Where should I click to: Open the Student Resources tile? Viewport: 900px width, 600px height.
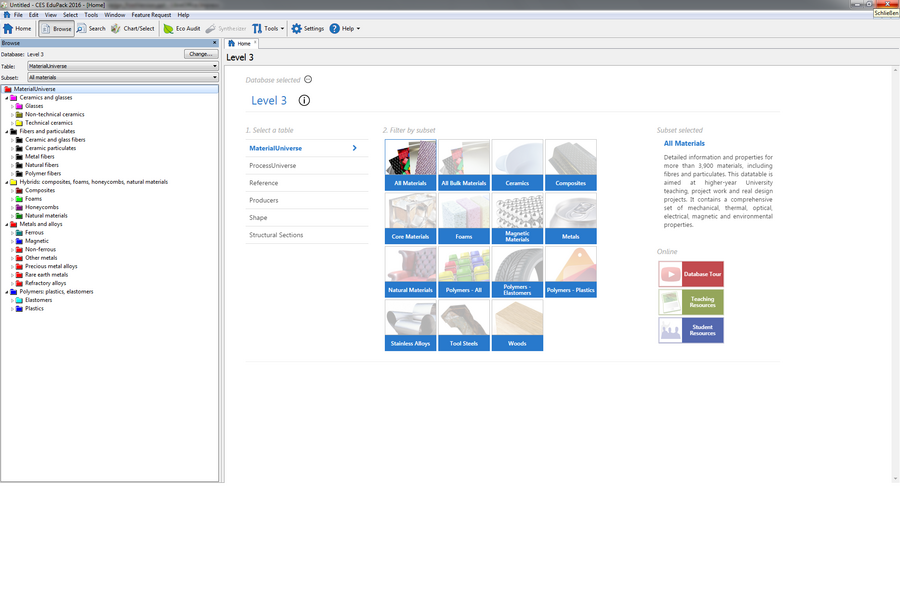point(690,330)
